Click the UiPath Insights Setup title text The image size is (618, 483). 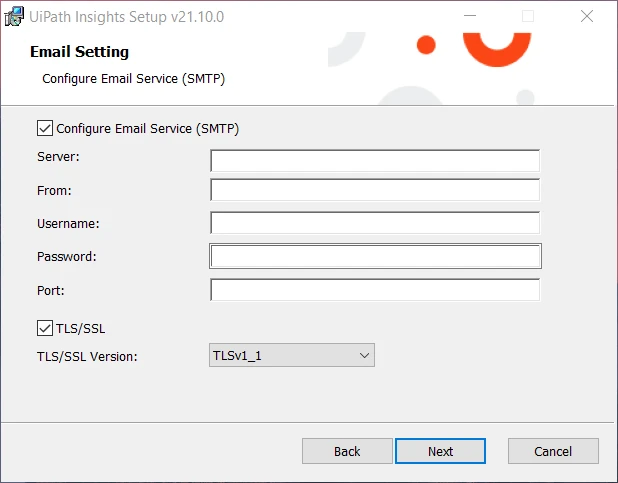point(127,17)
